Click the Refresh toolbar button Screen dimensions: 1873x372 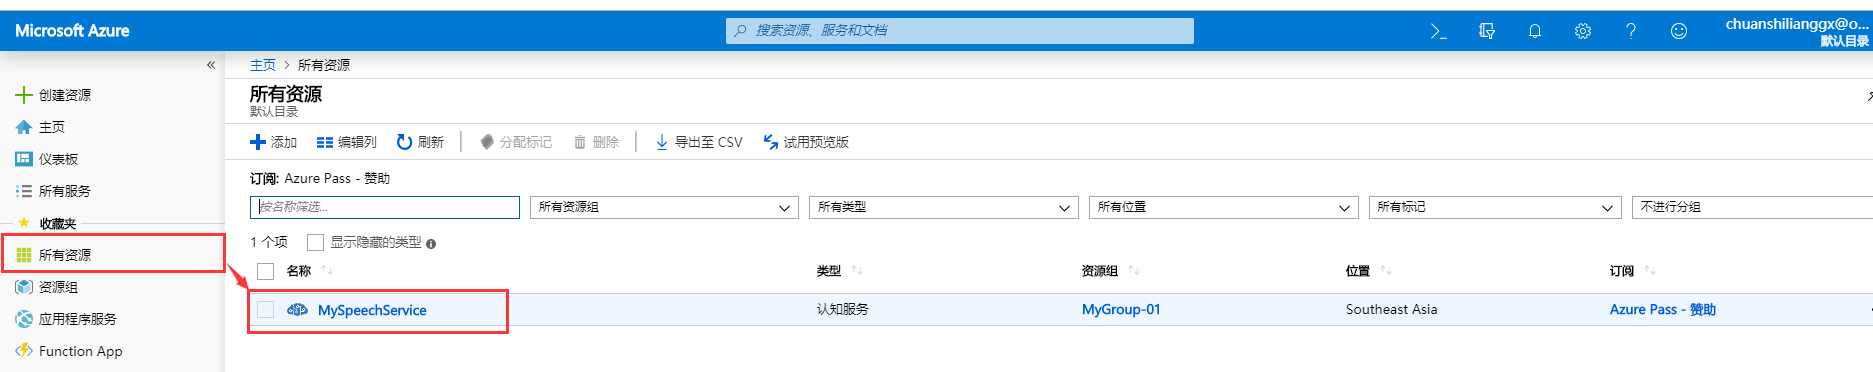pyautogui.click(x=420, y=142)
